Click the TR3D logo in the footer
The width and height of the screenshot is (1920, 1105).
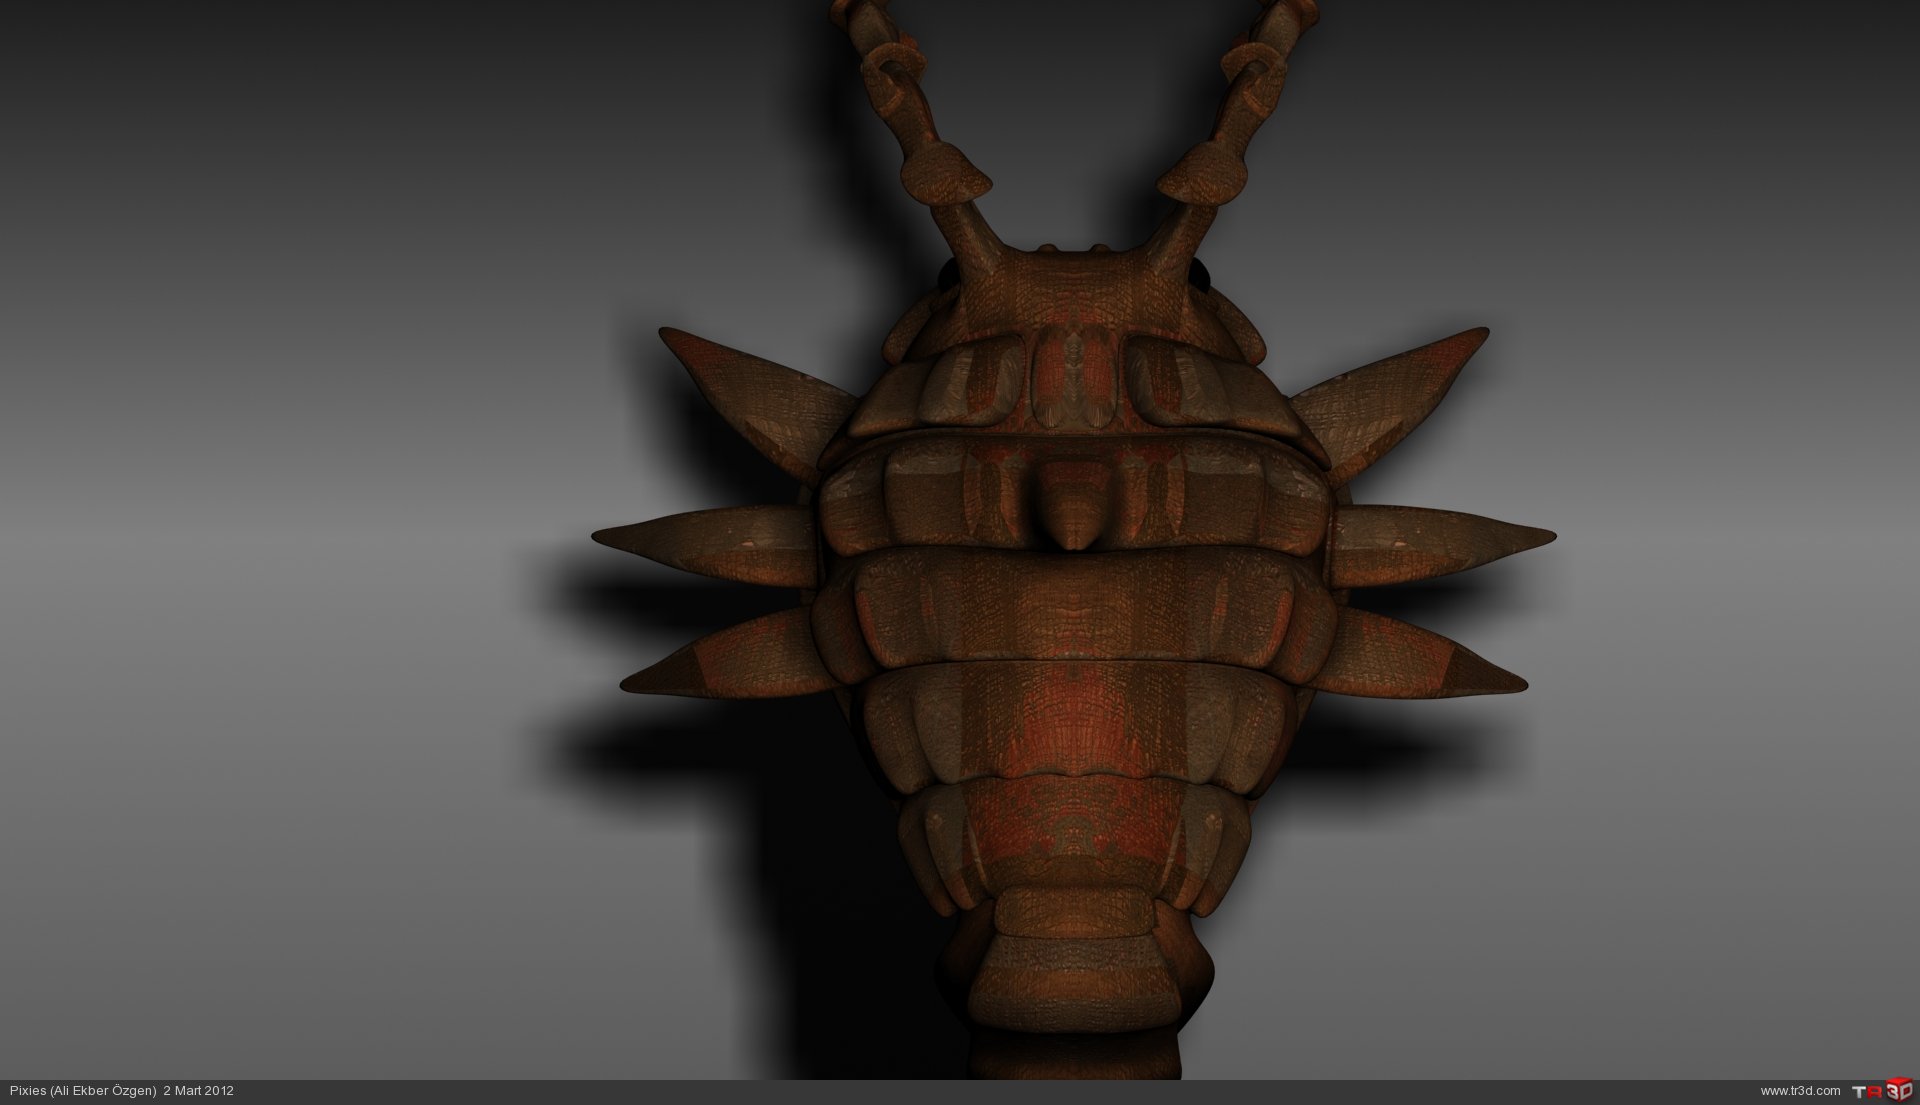point(1882,1091)
